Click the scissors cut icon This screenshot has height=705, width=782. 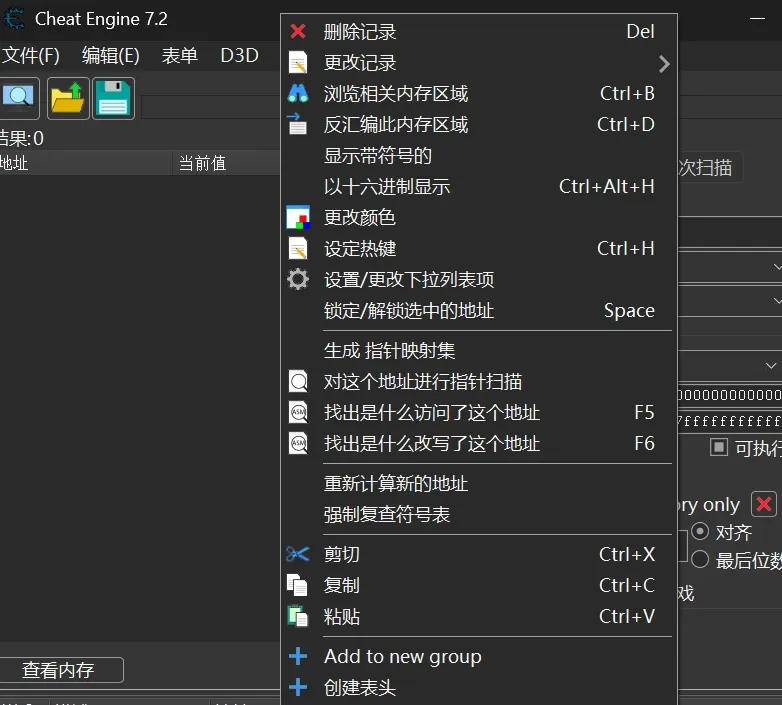(298, 554)
